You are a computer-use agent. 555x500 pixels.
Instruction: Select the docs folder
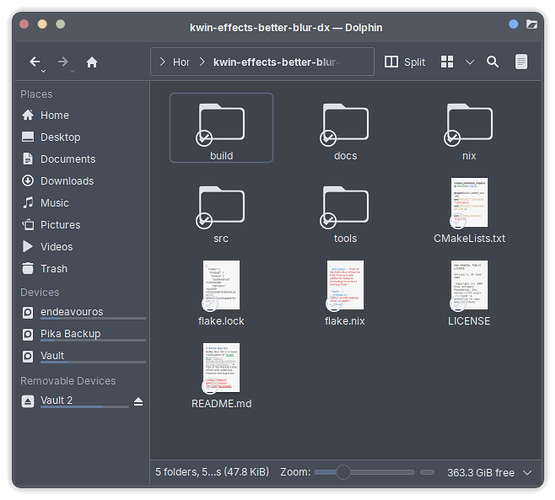click(x=345, y=128)
